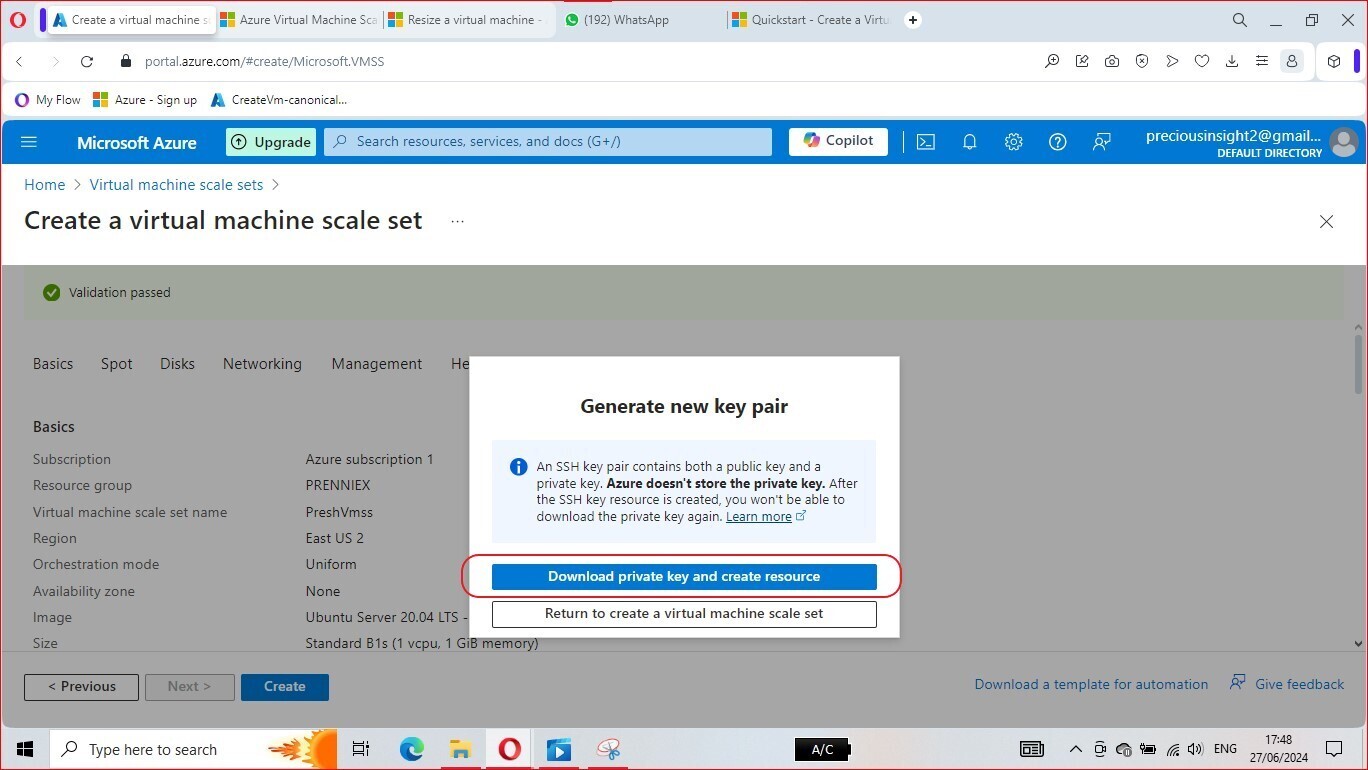
Task: Open the My Flow bookmark
Action: coord(48,100)
